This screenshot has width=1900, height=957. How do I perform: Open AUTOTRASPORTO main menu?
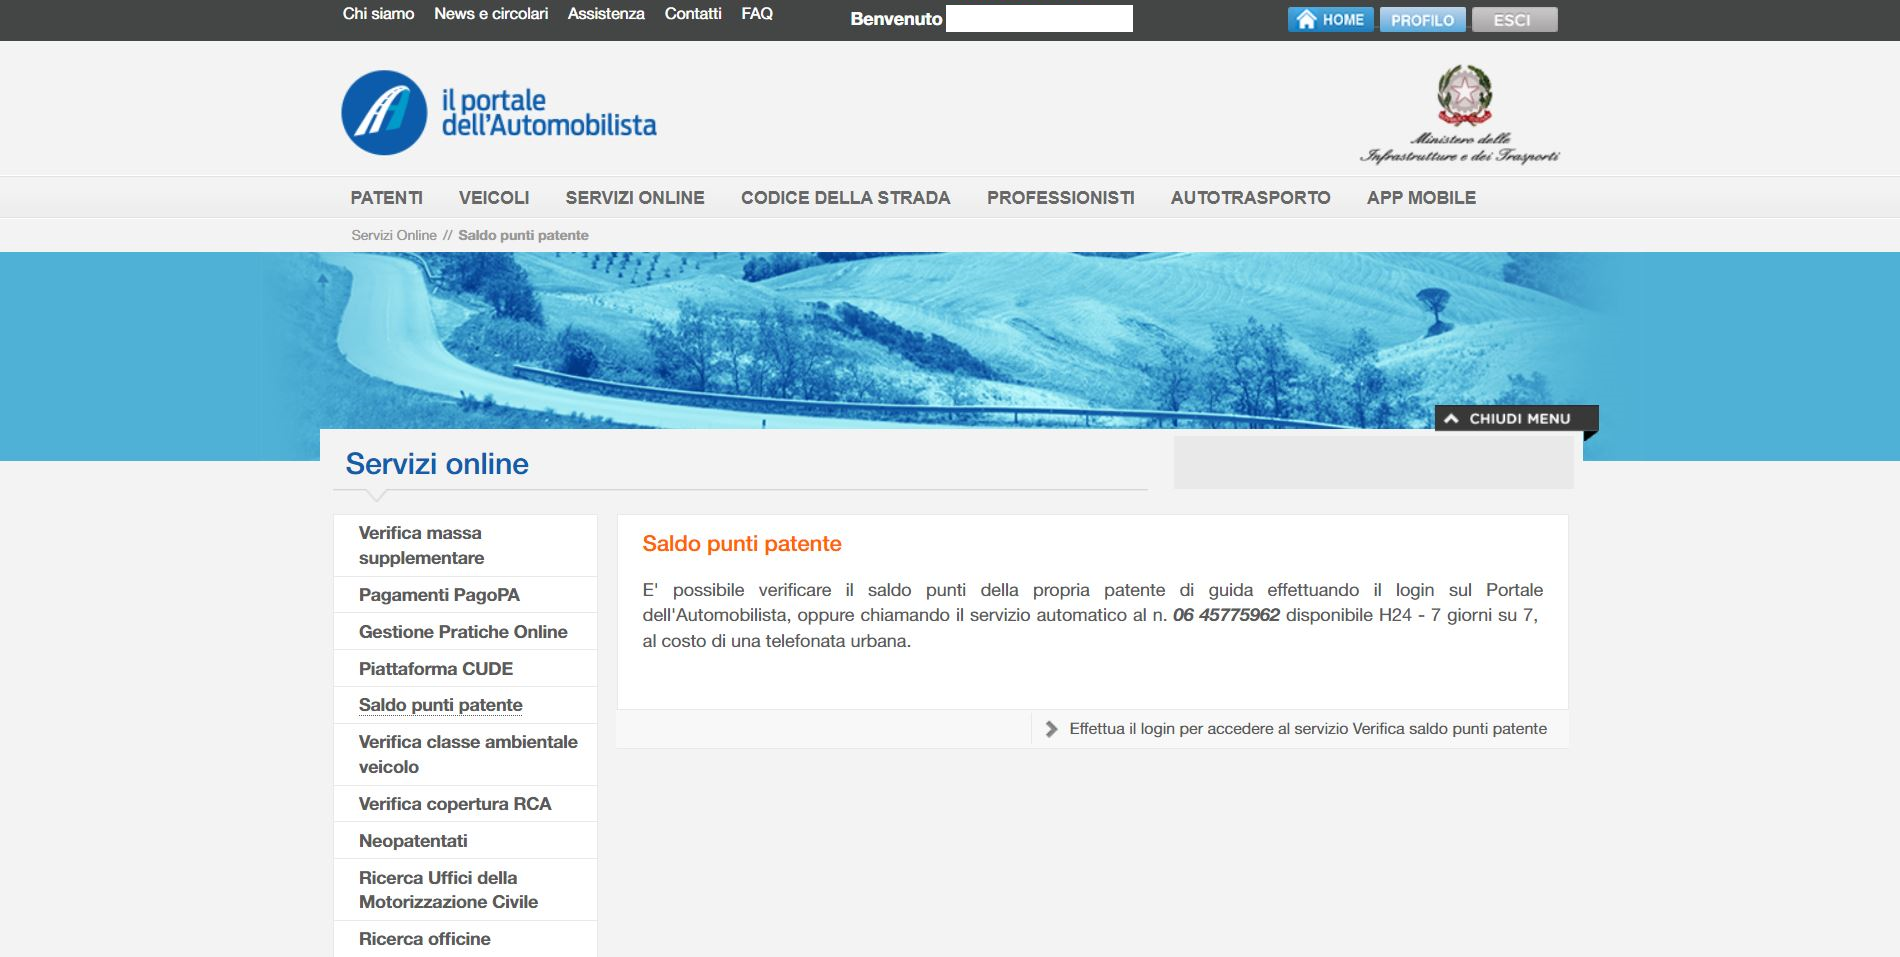1251,198
